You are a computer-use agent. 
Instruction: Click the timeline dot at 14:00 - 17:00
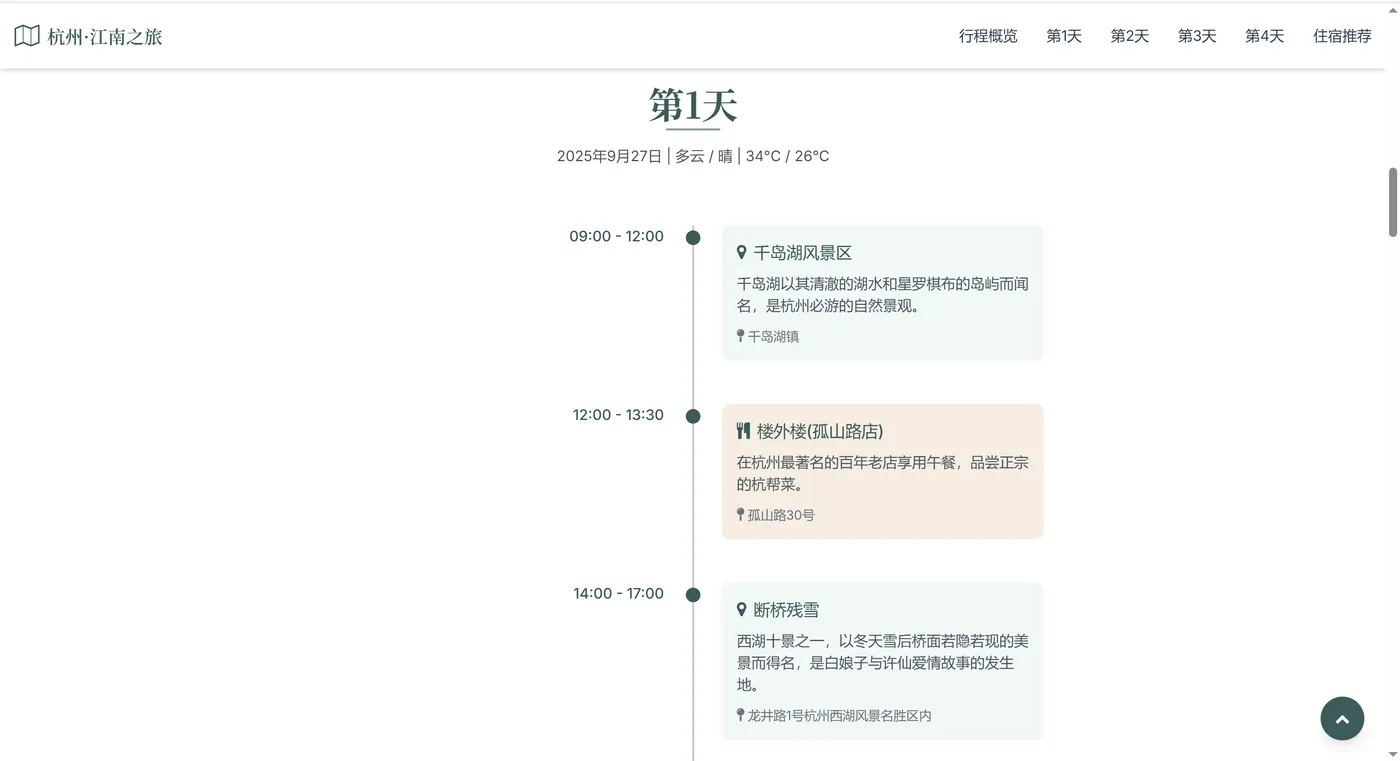point(693,594)
